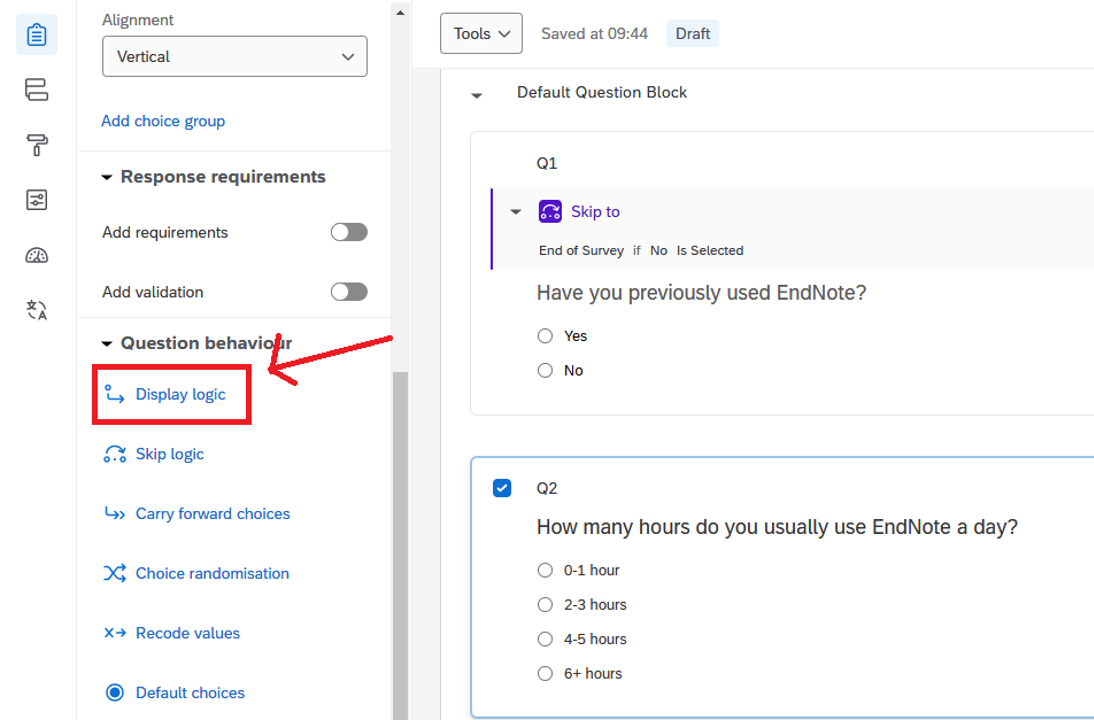Click Carry forward choices option
The image size is (1094, 720).
point(212,514)
